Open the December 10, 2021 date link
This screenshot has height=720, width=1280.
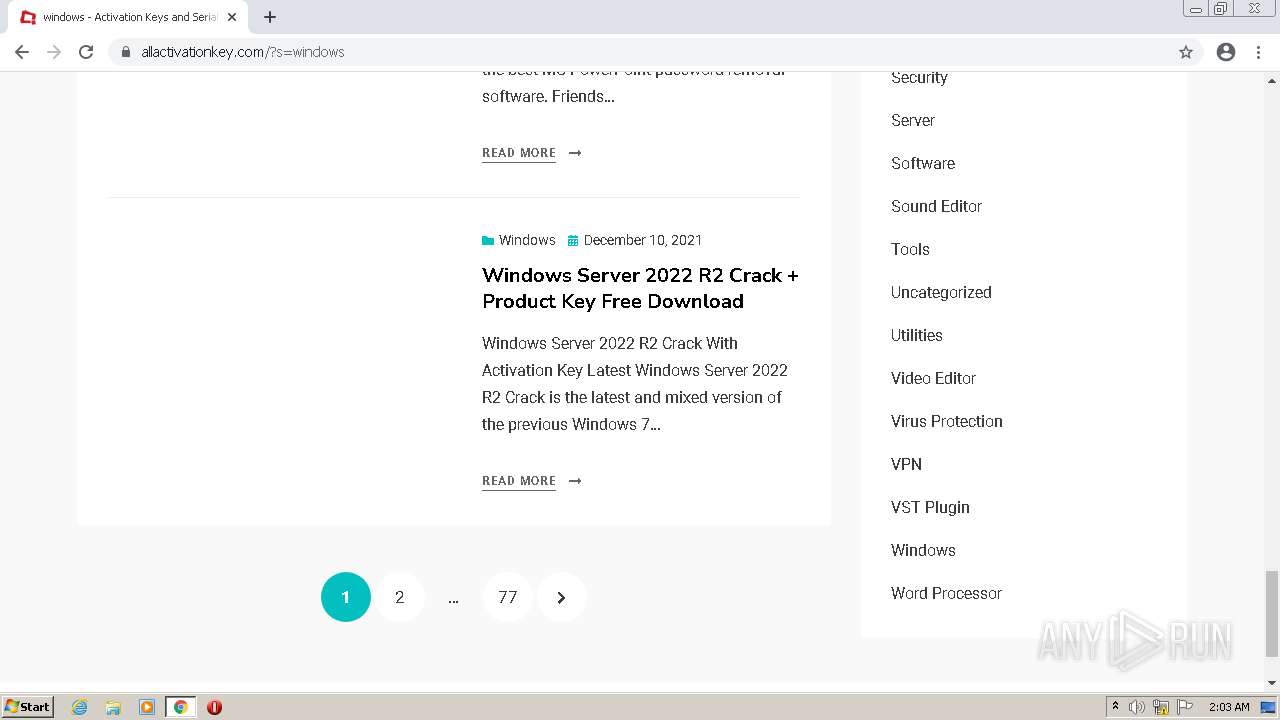(x=643, y=240)
